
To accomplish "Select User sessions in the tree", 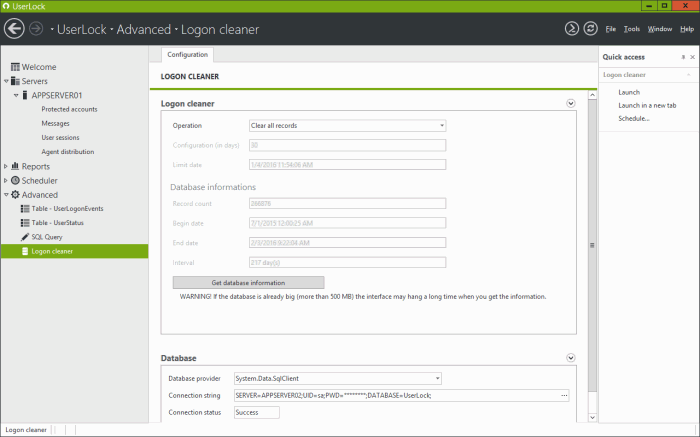I will (60, 137).
